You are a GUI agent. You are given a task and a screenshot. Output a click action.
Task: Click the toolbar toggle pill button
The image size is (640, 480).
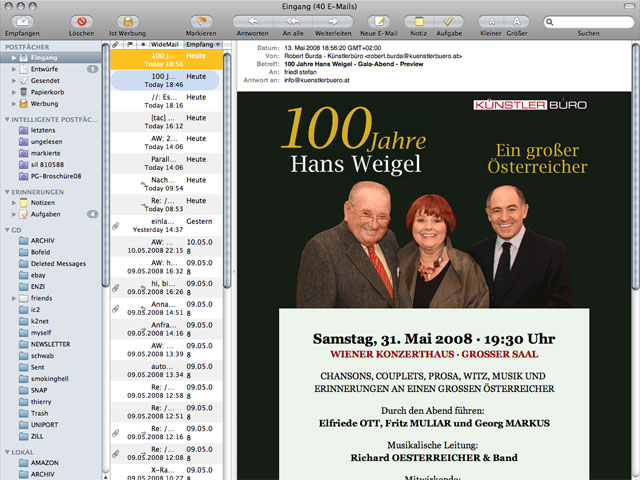(629, 6)
